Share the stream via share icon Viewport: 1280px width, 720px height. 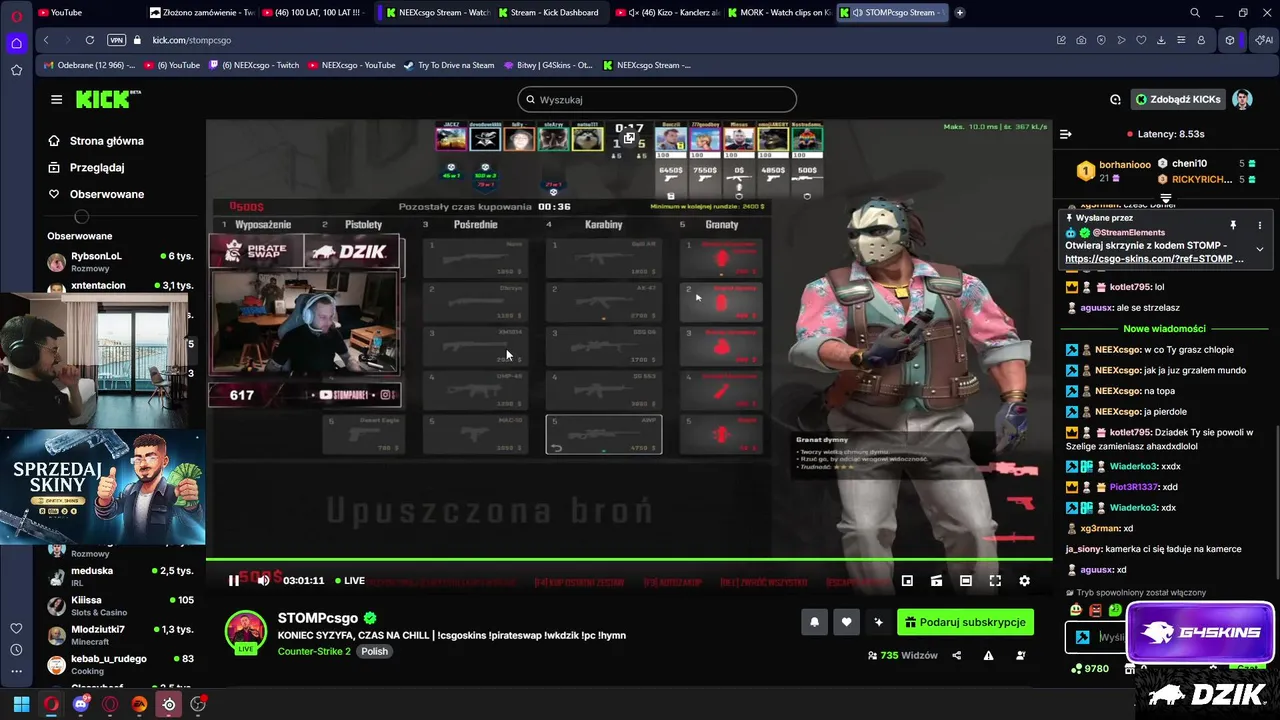point(957,656)
